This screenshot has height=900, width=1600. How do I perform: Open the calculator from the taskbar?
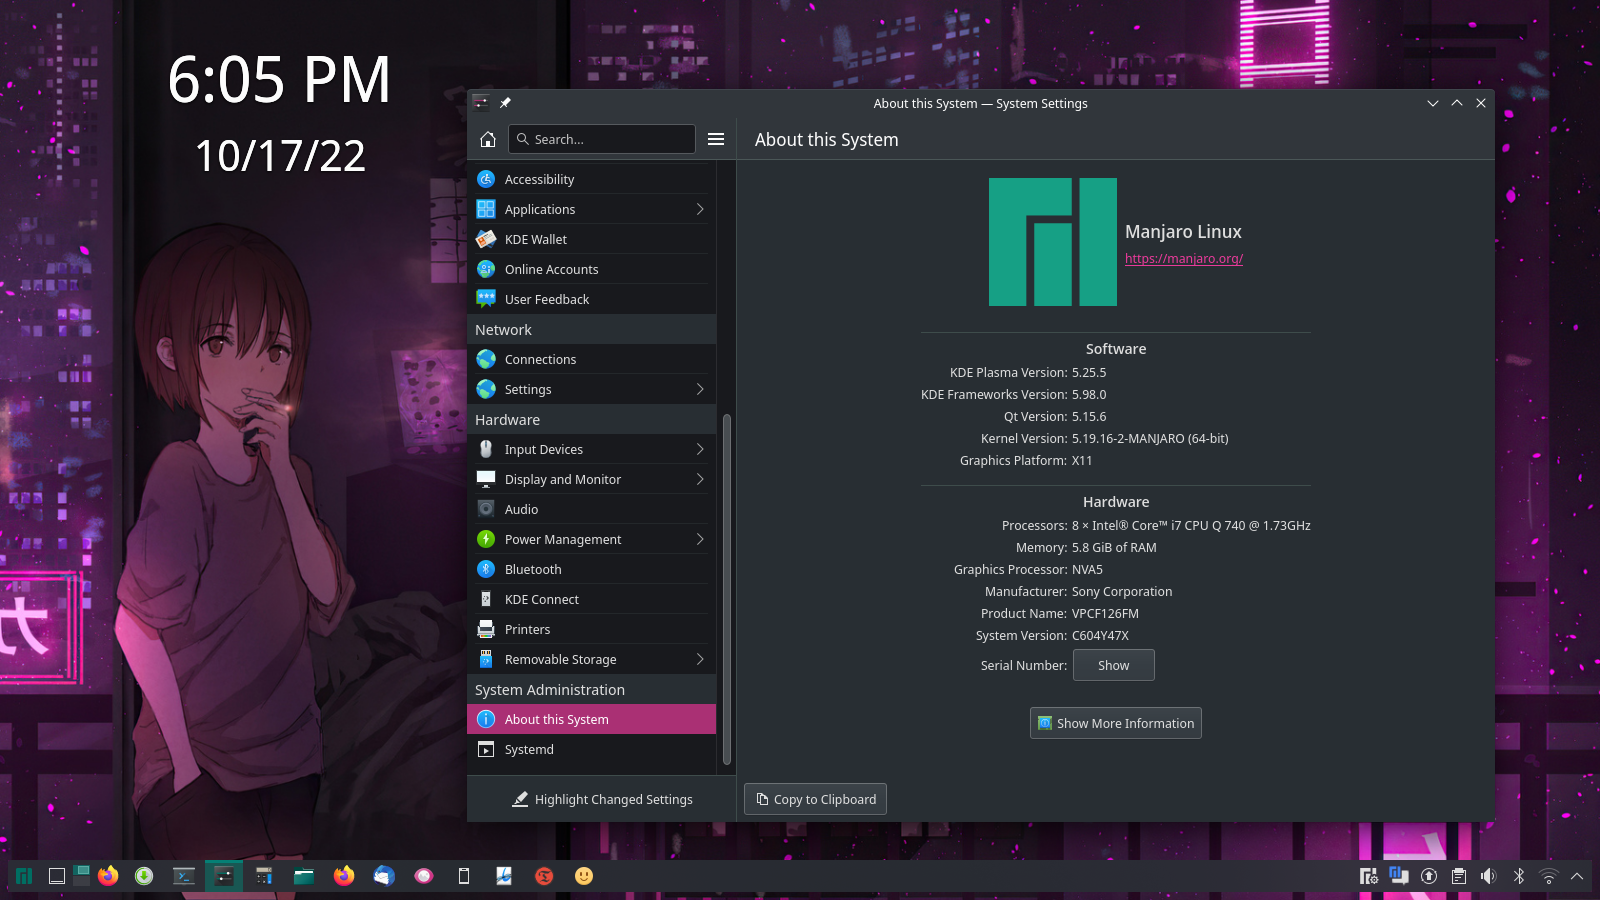264,876
